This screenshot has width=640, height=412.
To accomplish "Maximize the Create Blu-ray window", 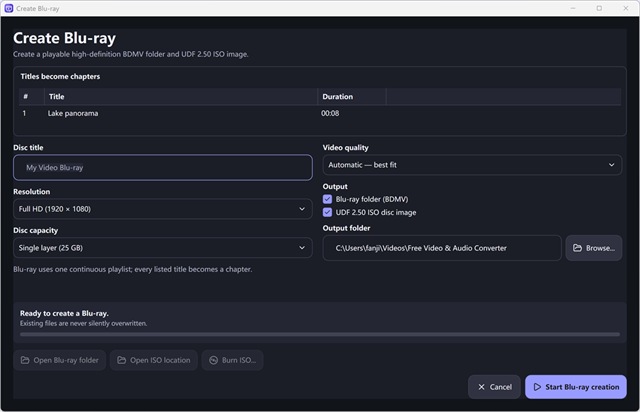I will (x=599, y=8).
